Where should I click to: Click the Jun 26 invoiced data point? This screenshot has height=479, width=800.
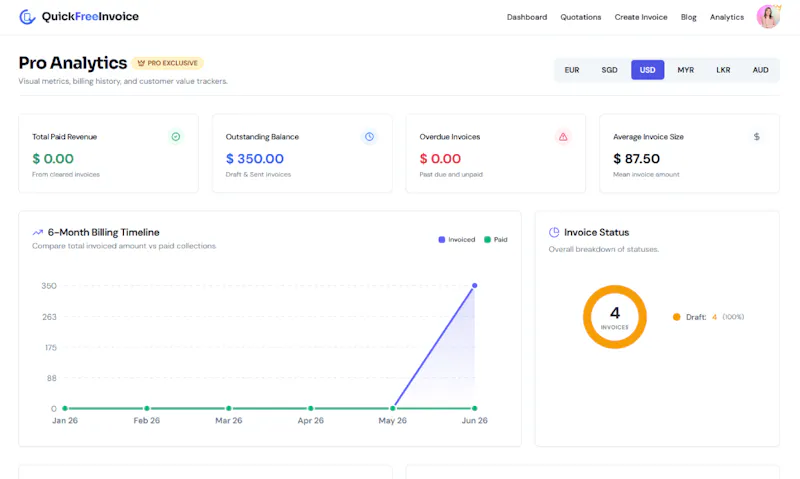[x=474, y=286]
